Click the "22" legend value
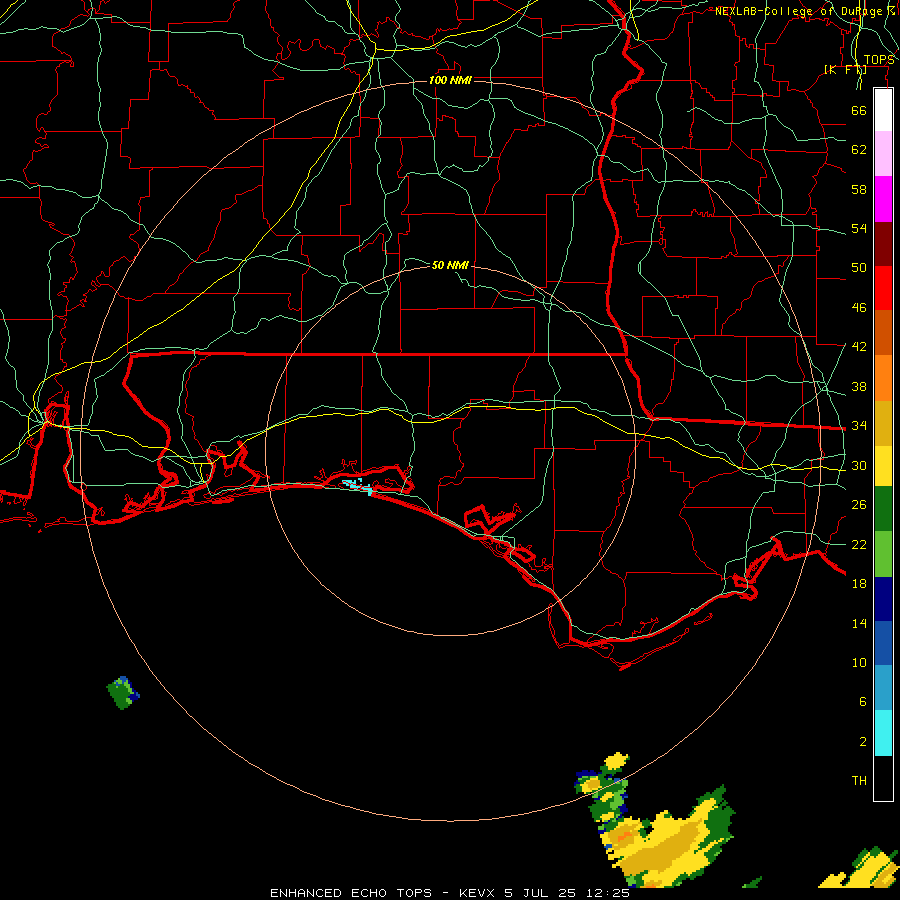This screenshot has height=900, width=900. click(859, 545)
